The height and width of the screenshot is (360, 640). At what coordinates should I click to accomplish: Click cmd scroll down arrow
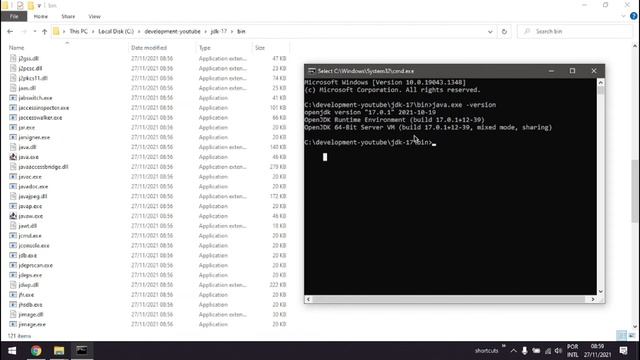point(600,291)
